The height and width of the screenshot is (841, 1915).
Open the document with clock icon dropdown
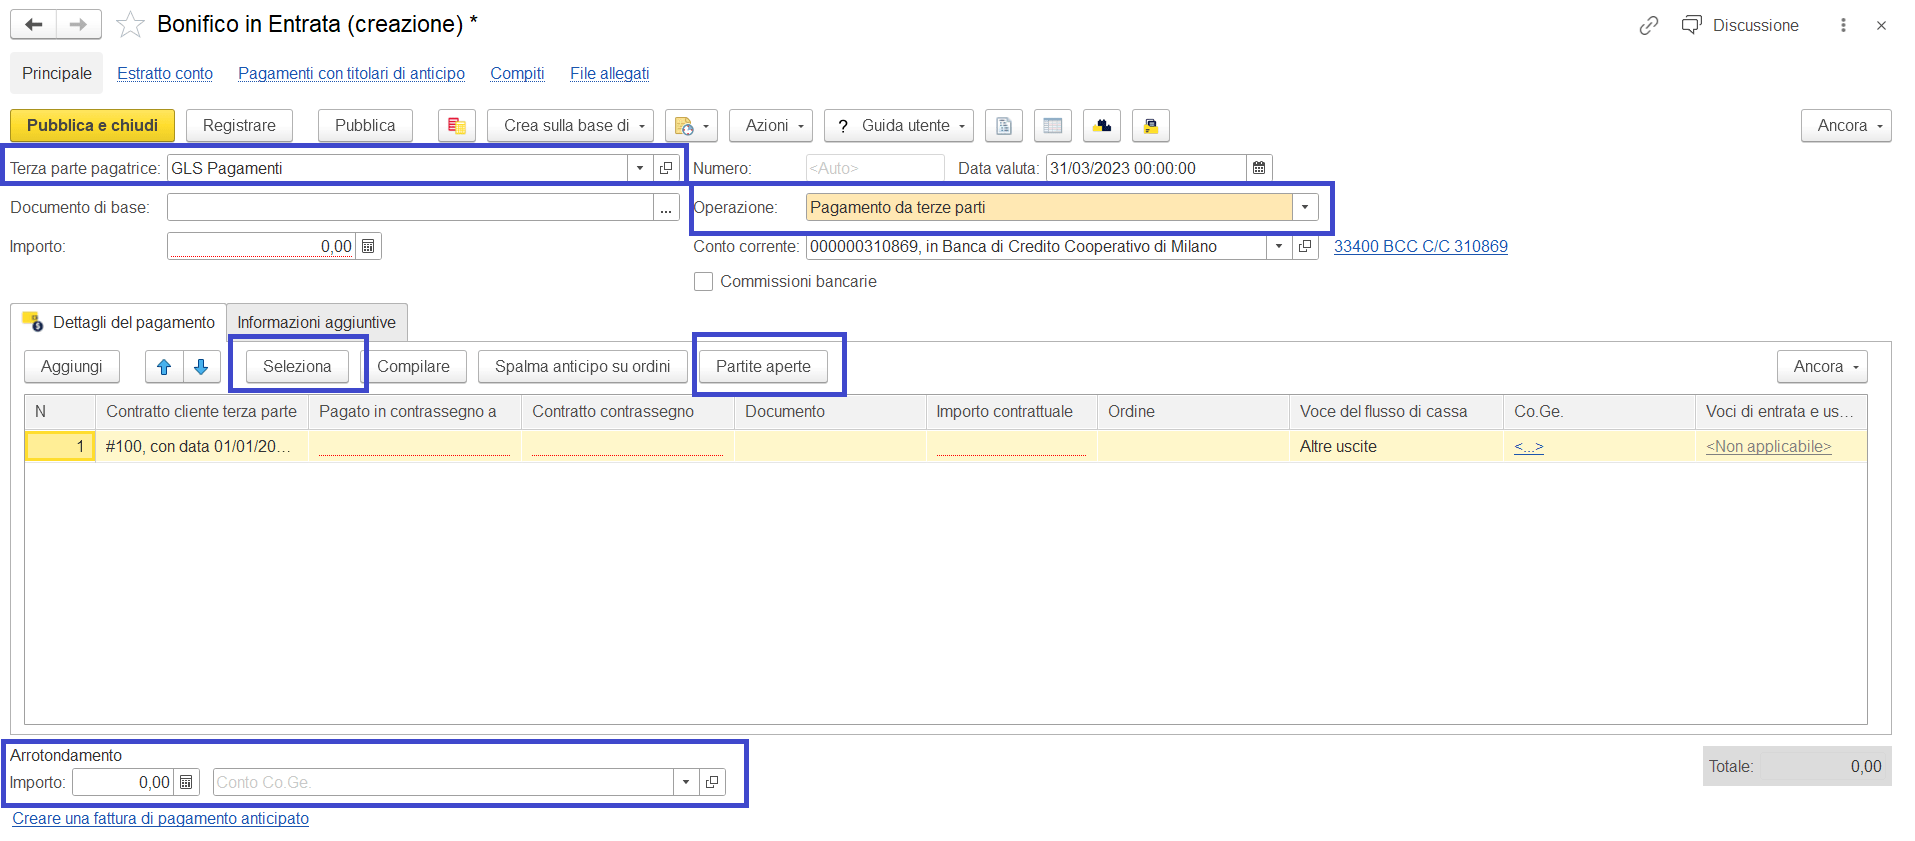(691, 126)
